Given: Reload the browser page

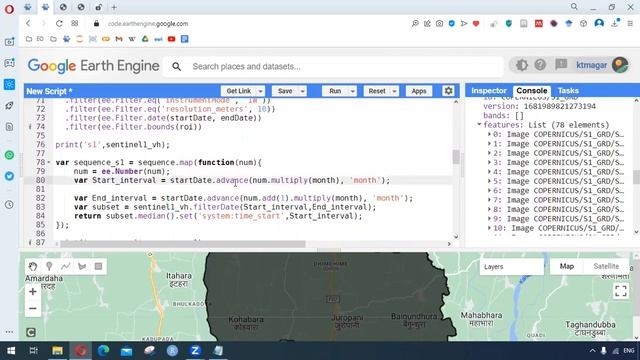Looking at the screenshot, I should point(59,23).
